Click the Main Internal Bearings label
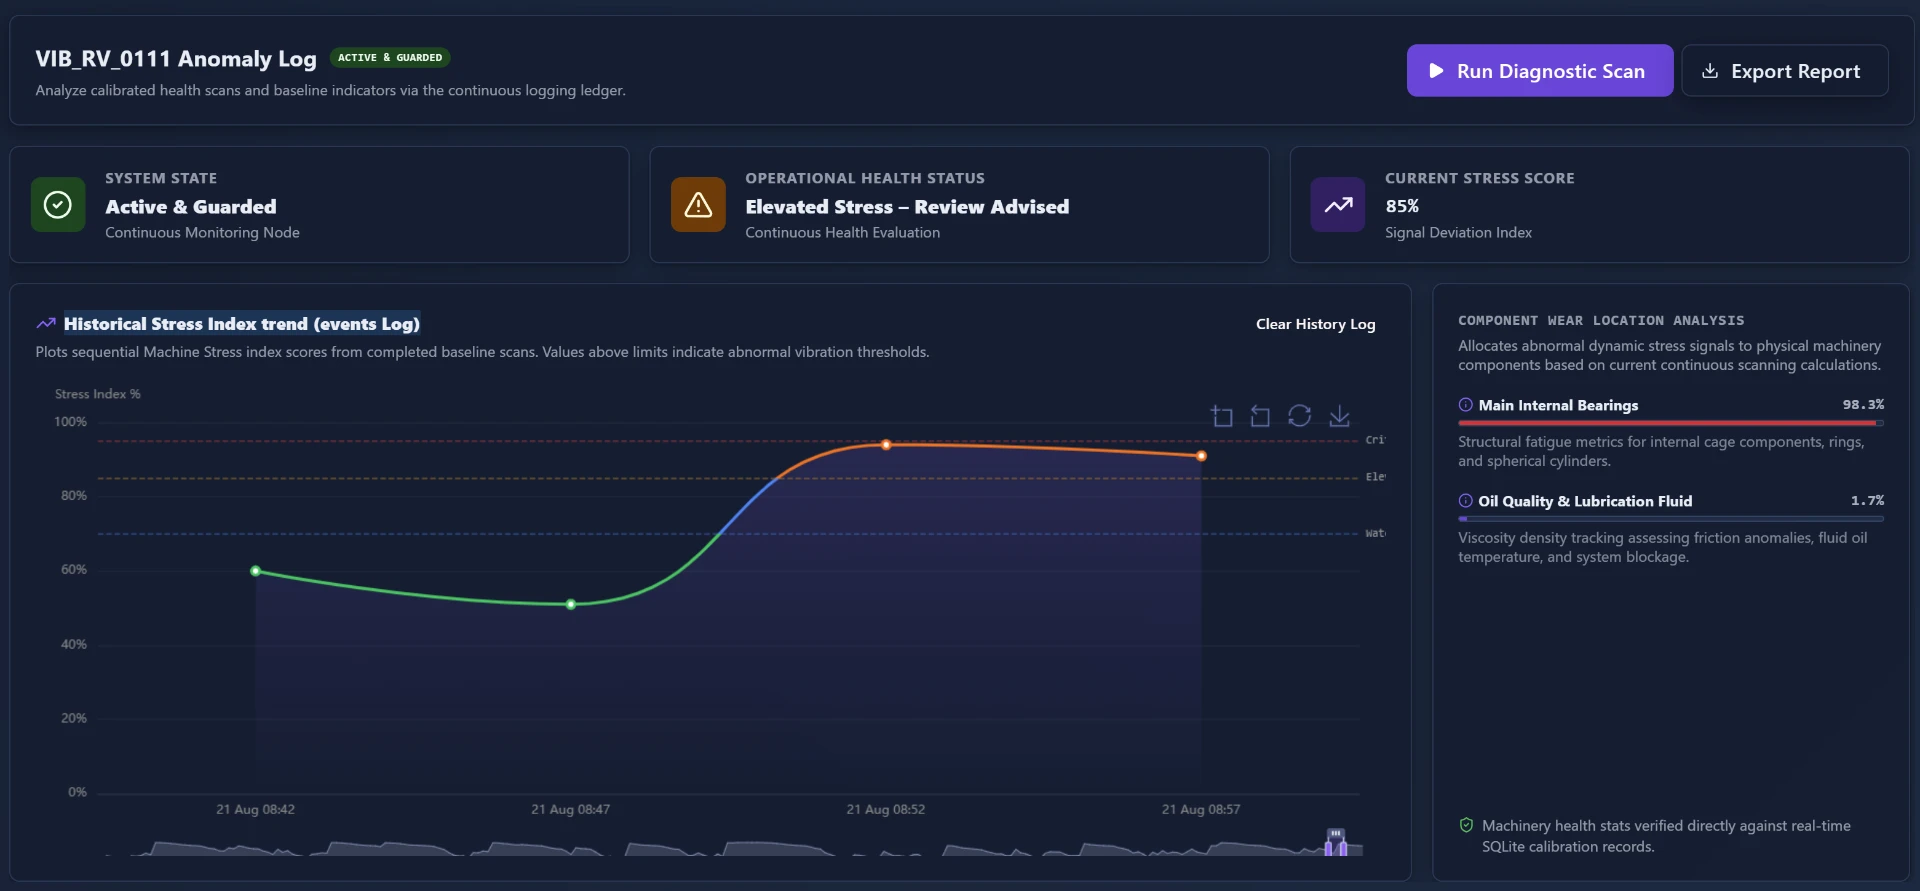The width and height of the screenshot is (1920, 891). pos(1558,405)
